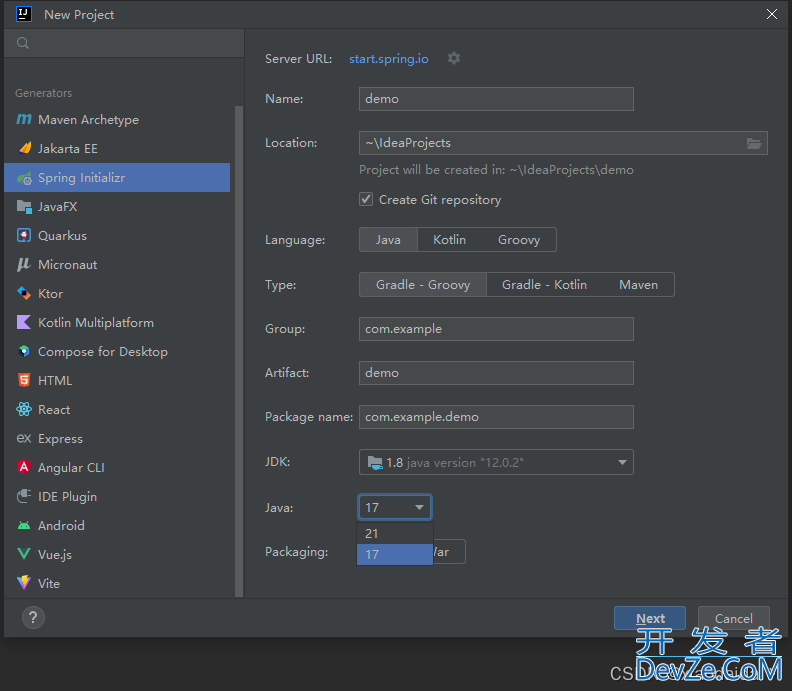Click the React atom icon

tap(24, 409)
